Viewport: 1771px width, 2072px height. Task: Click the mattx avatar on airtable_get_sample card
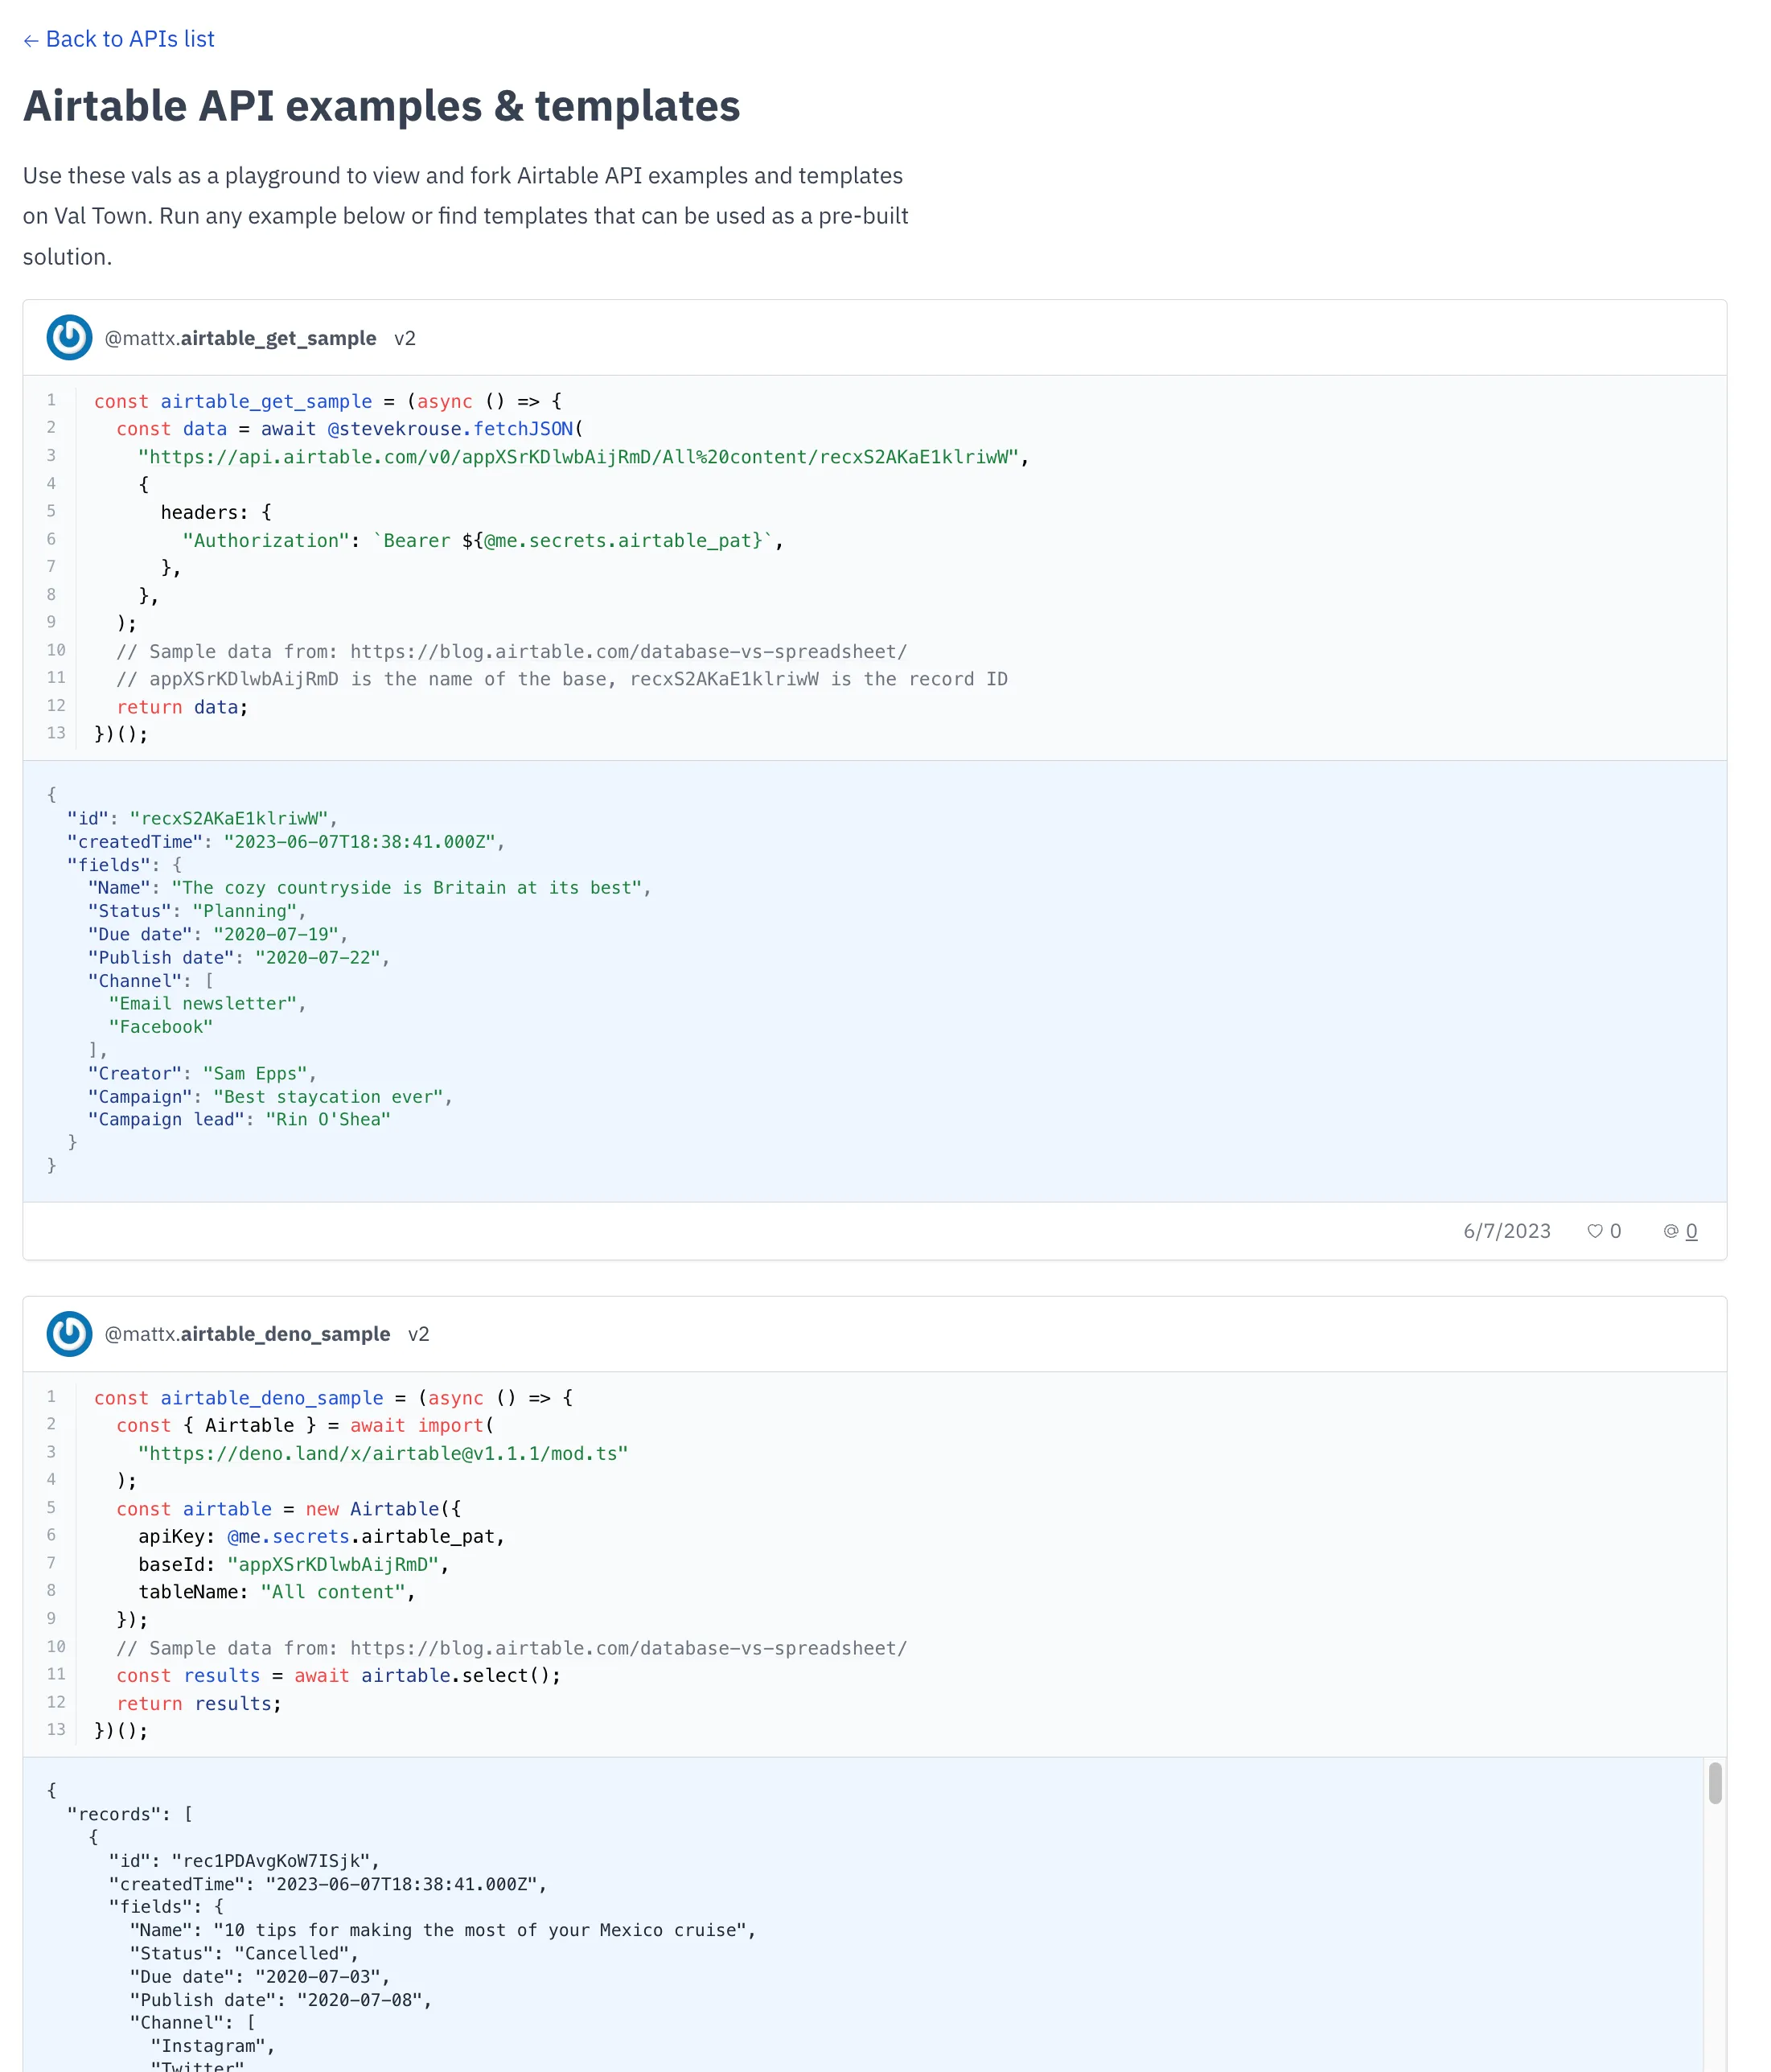tap(68, 337)
